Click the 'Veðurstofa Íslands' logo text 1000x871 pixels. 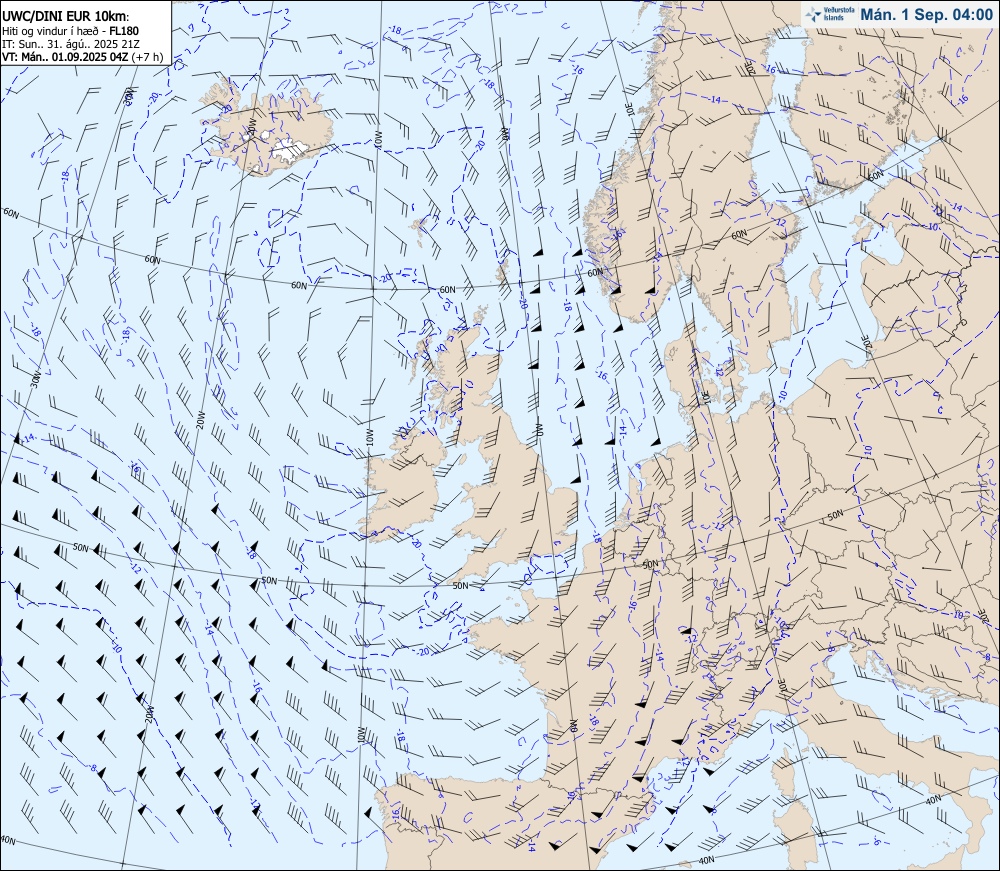[x=838, y=14]
